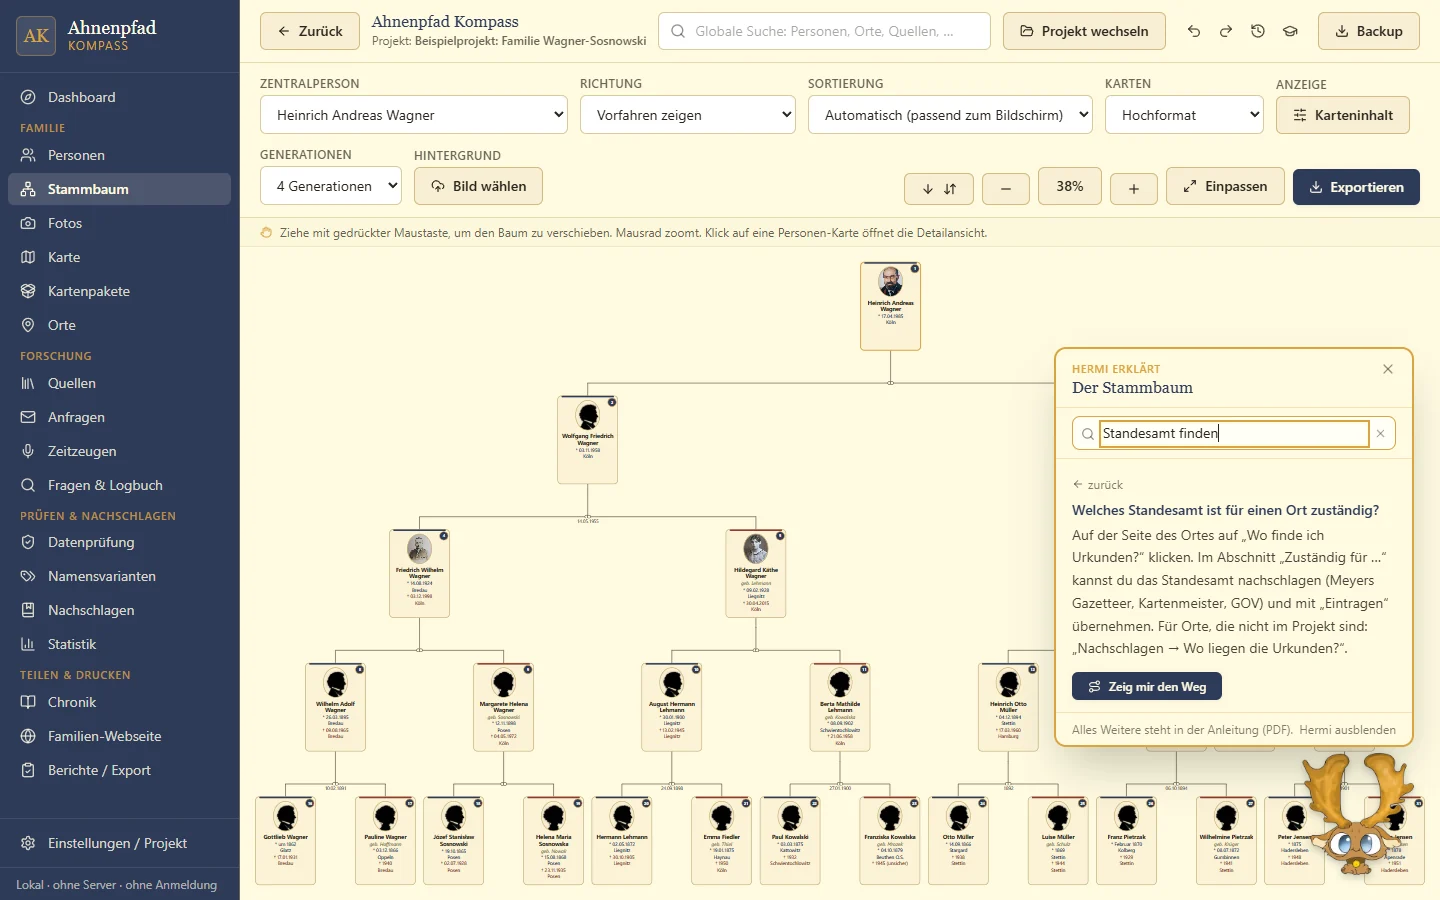Click the 38% zoom level indicator
Screen dimensions: 1440x900
[x=1070, y=186]
